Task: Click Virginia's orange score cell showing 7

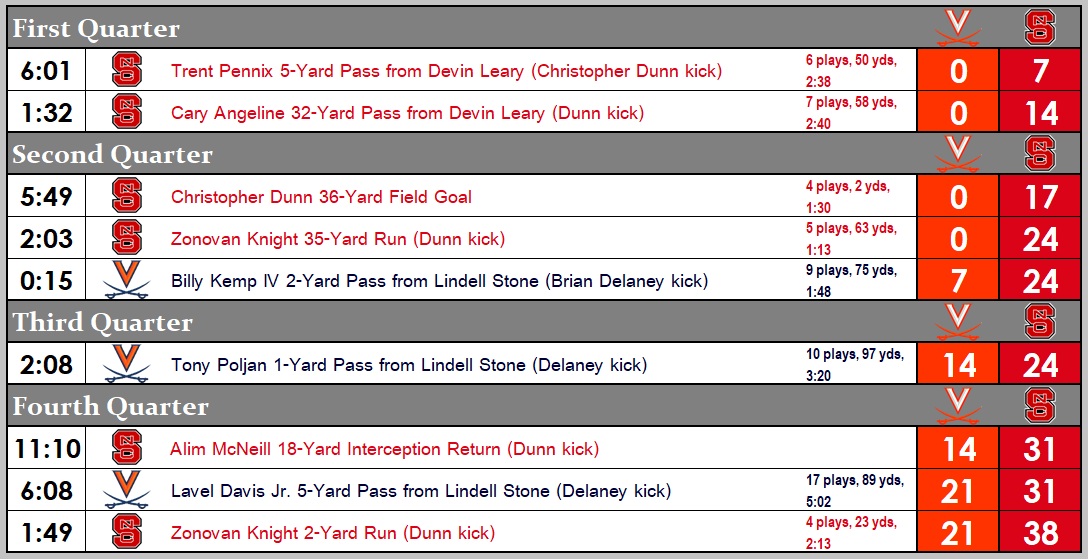Action: pos(958,281)
